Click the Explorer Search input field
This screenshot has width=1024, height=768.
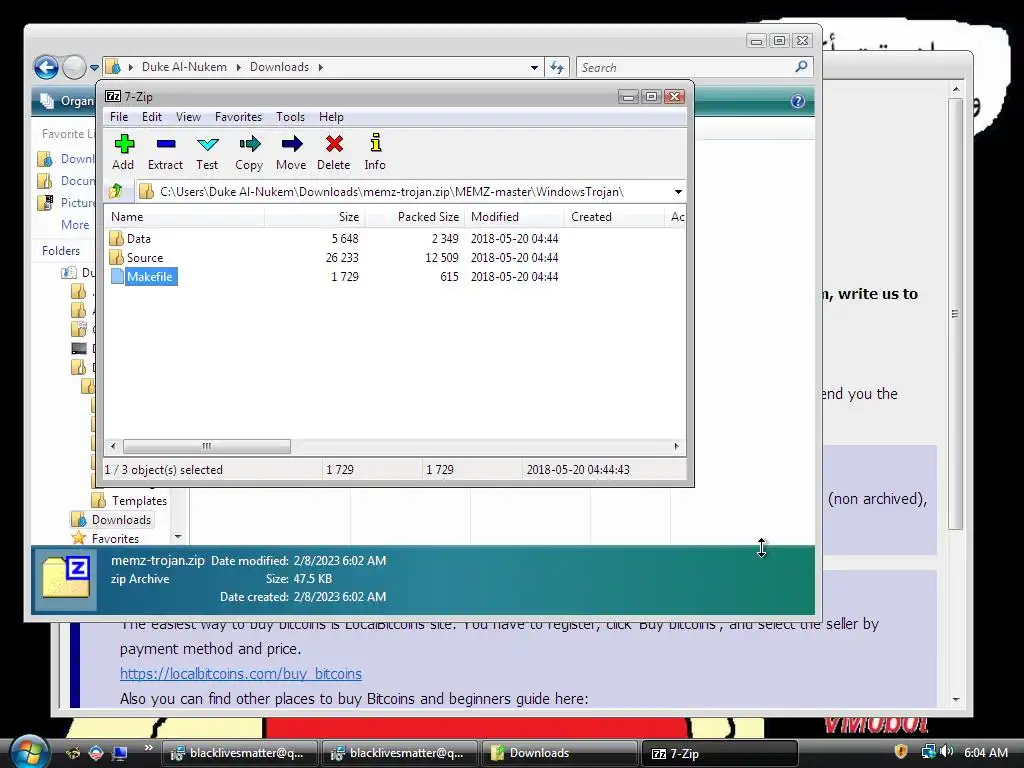click(x=686, y=67)
